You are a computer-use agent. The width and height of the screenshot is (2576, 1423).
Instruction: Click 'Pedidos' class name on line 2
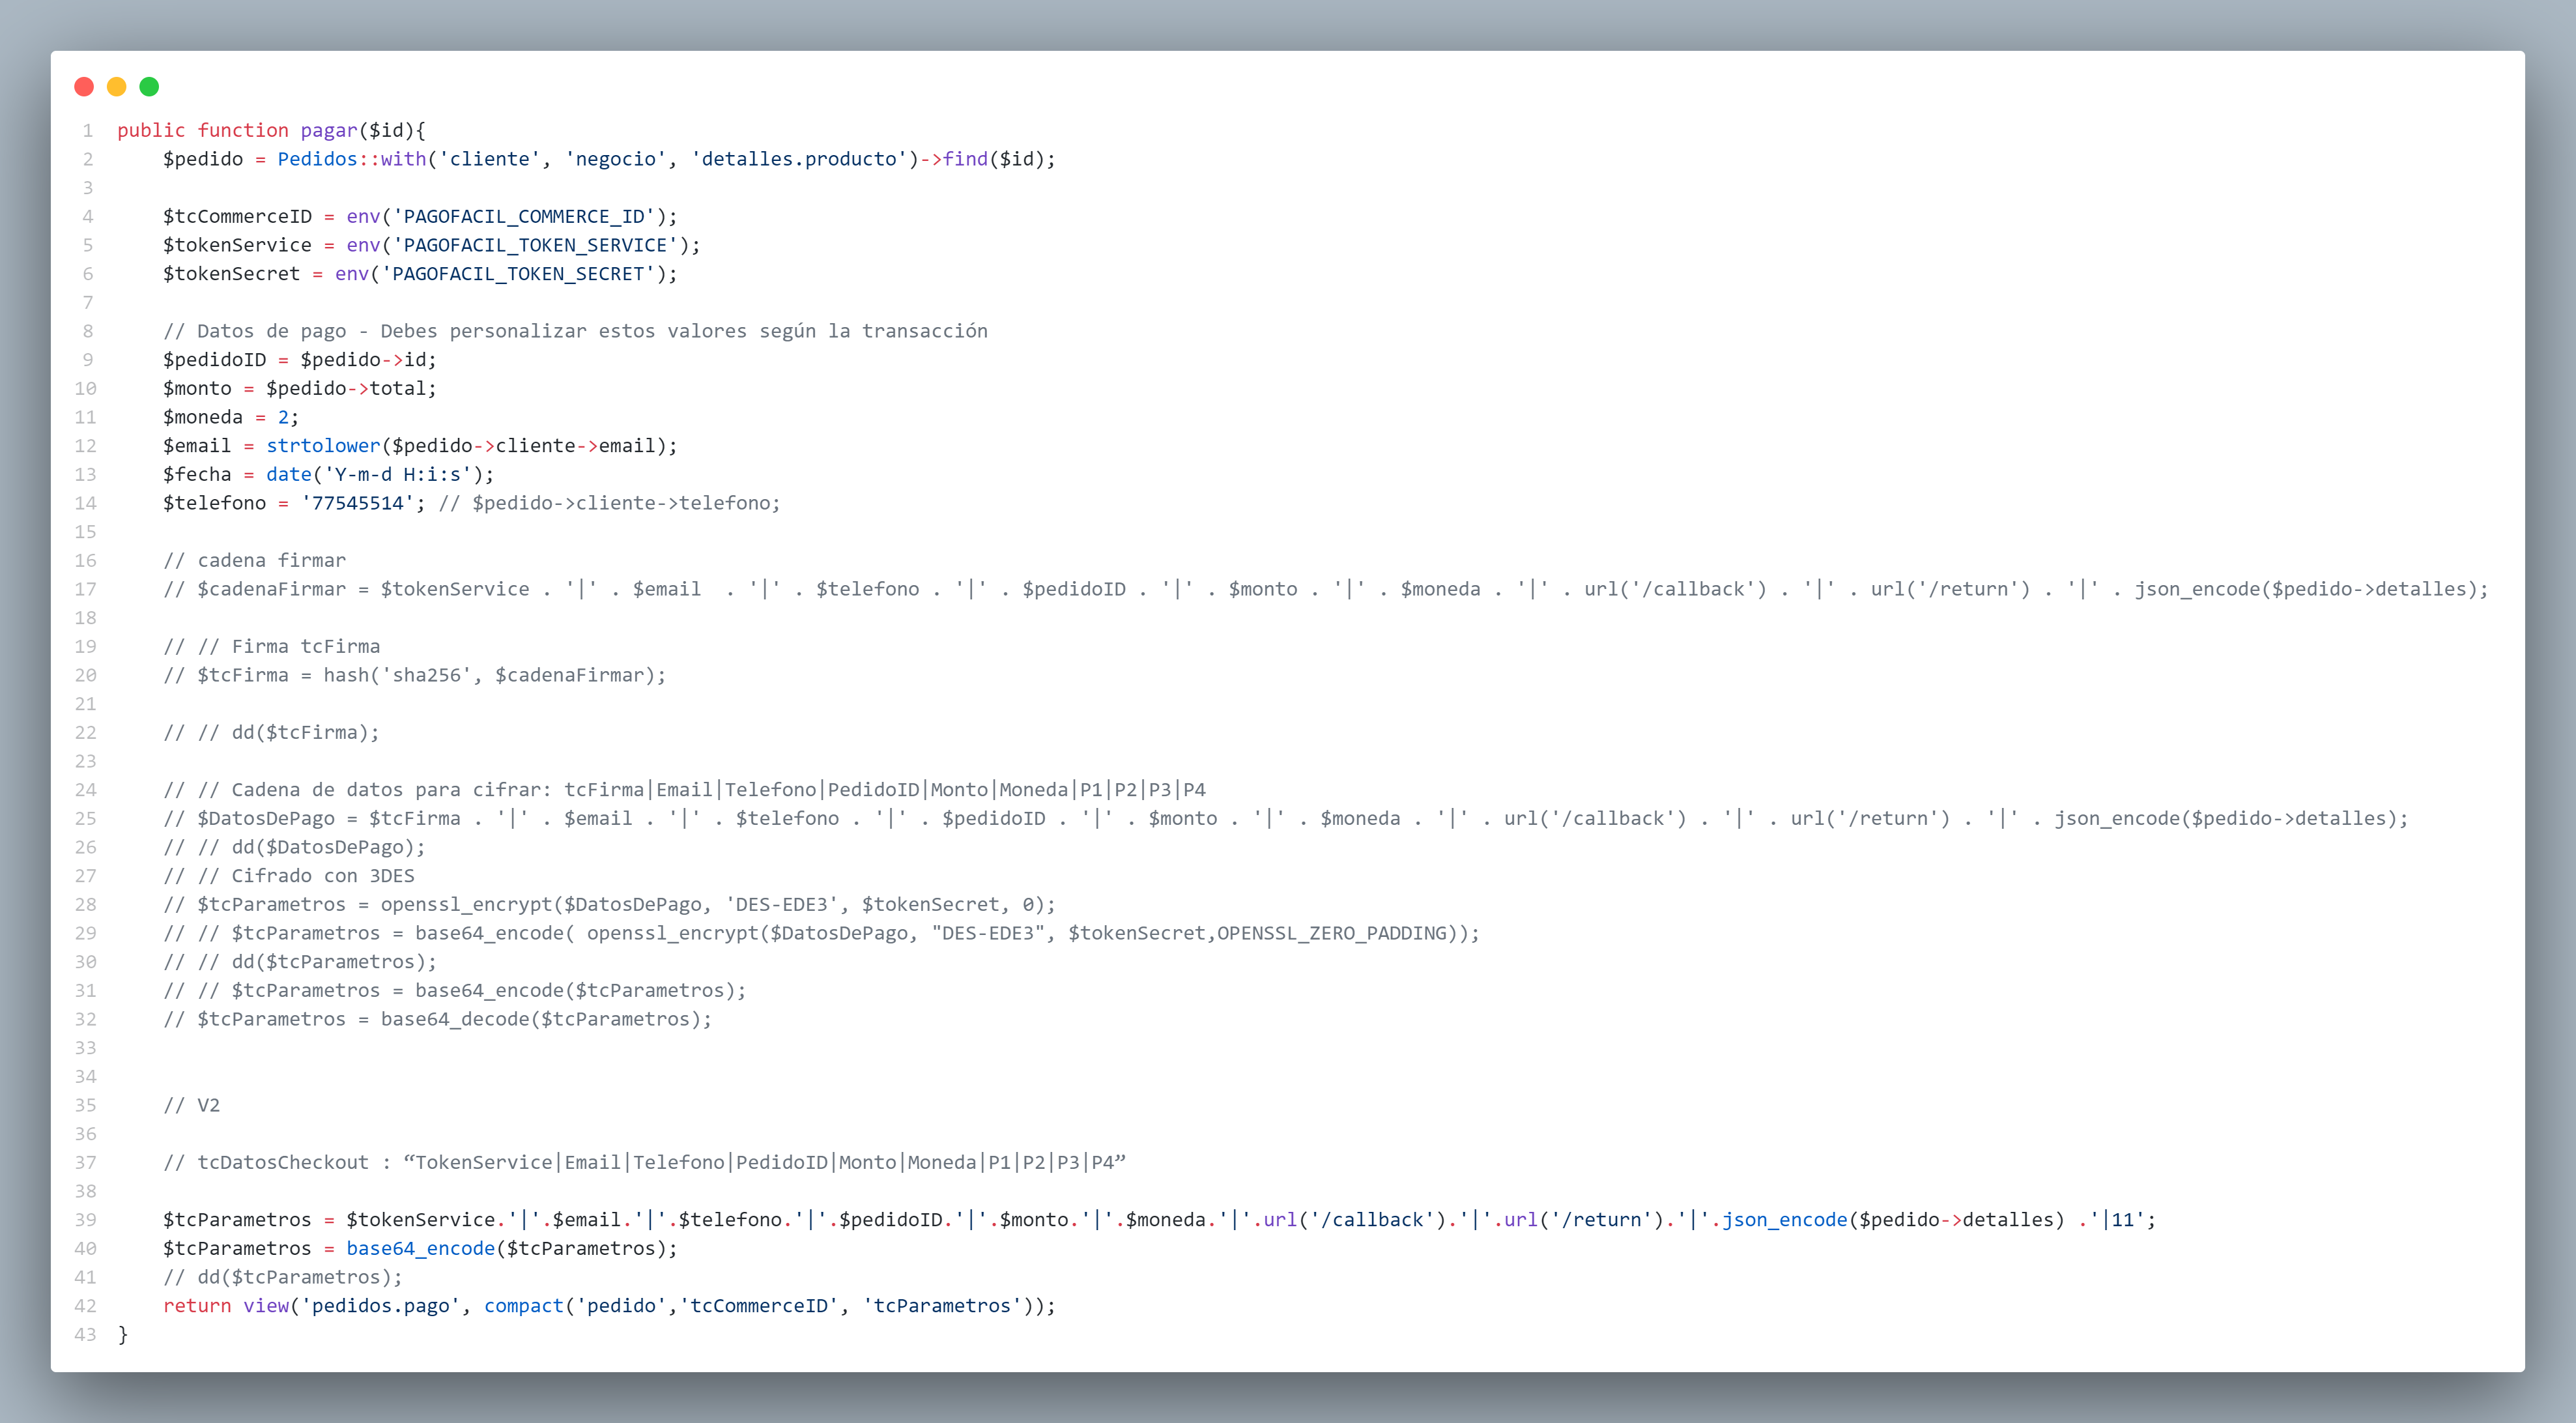point(317,159)
